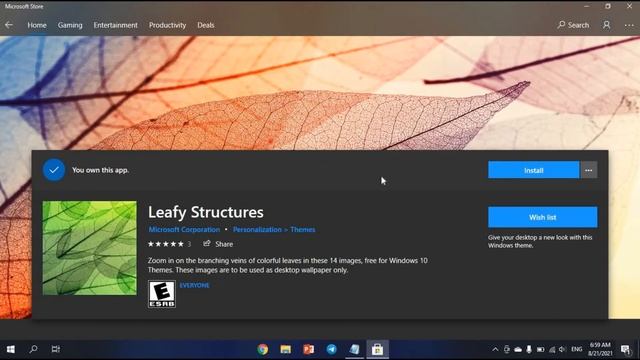Switch to the Productivity tab
Screen dimensions: 640x360
tap(167, 25)
